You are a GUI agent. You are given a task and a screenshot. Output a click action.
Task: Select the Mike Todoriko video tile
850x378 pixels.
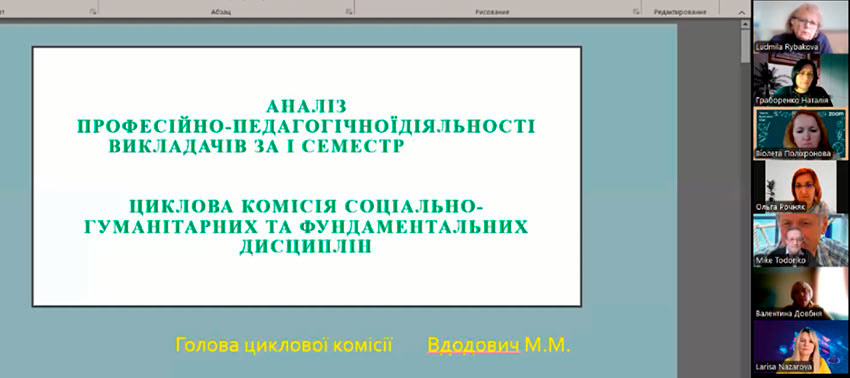pyautogui.click(x=801, y=239)
